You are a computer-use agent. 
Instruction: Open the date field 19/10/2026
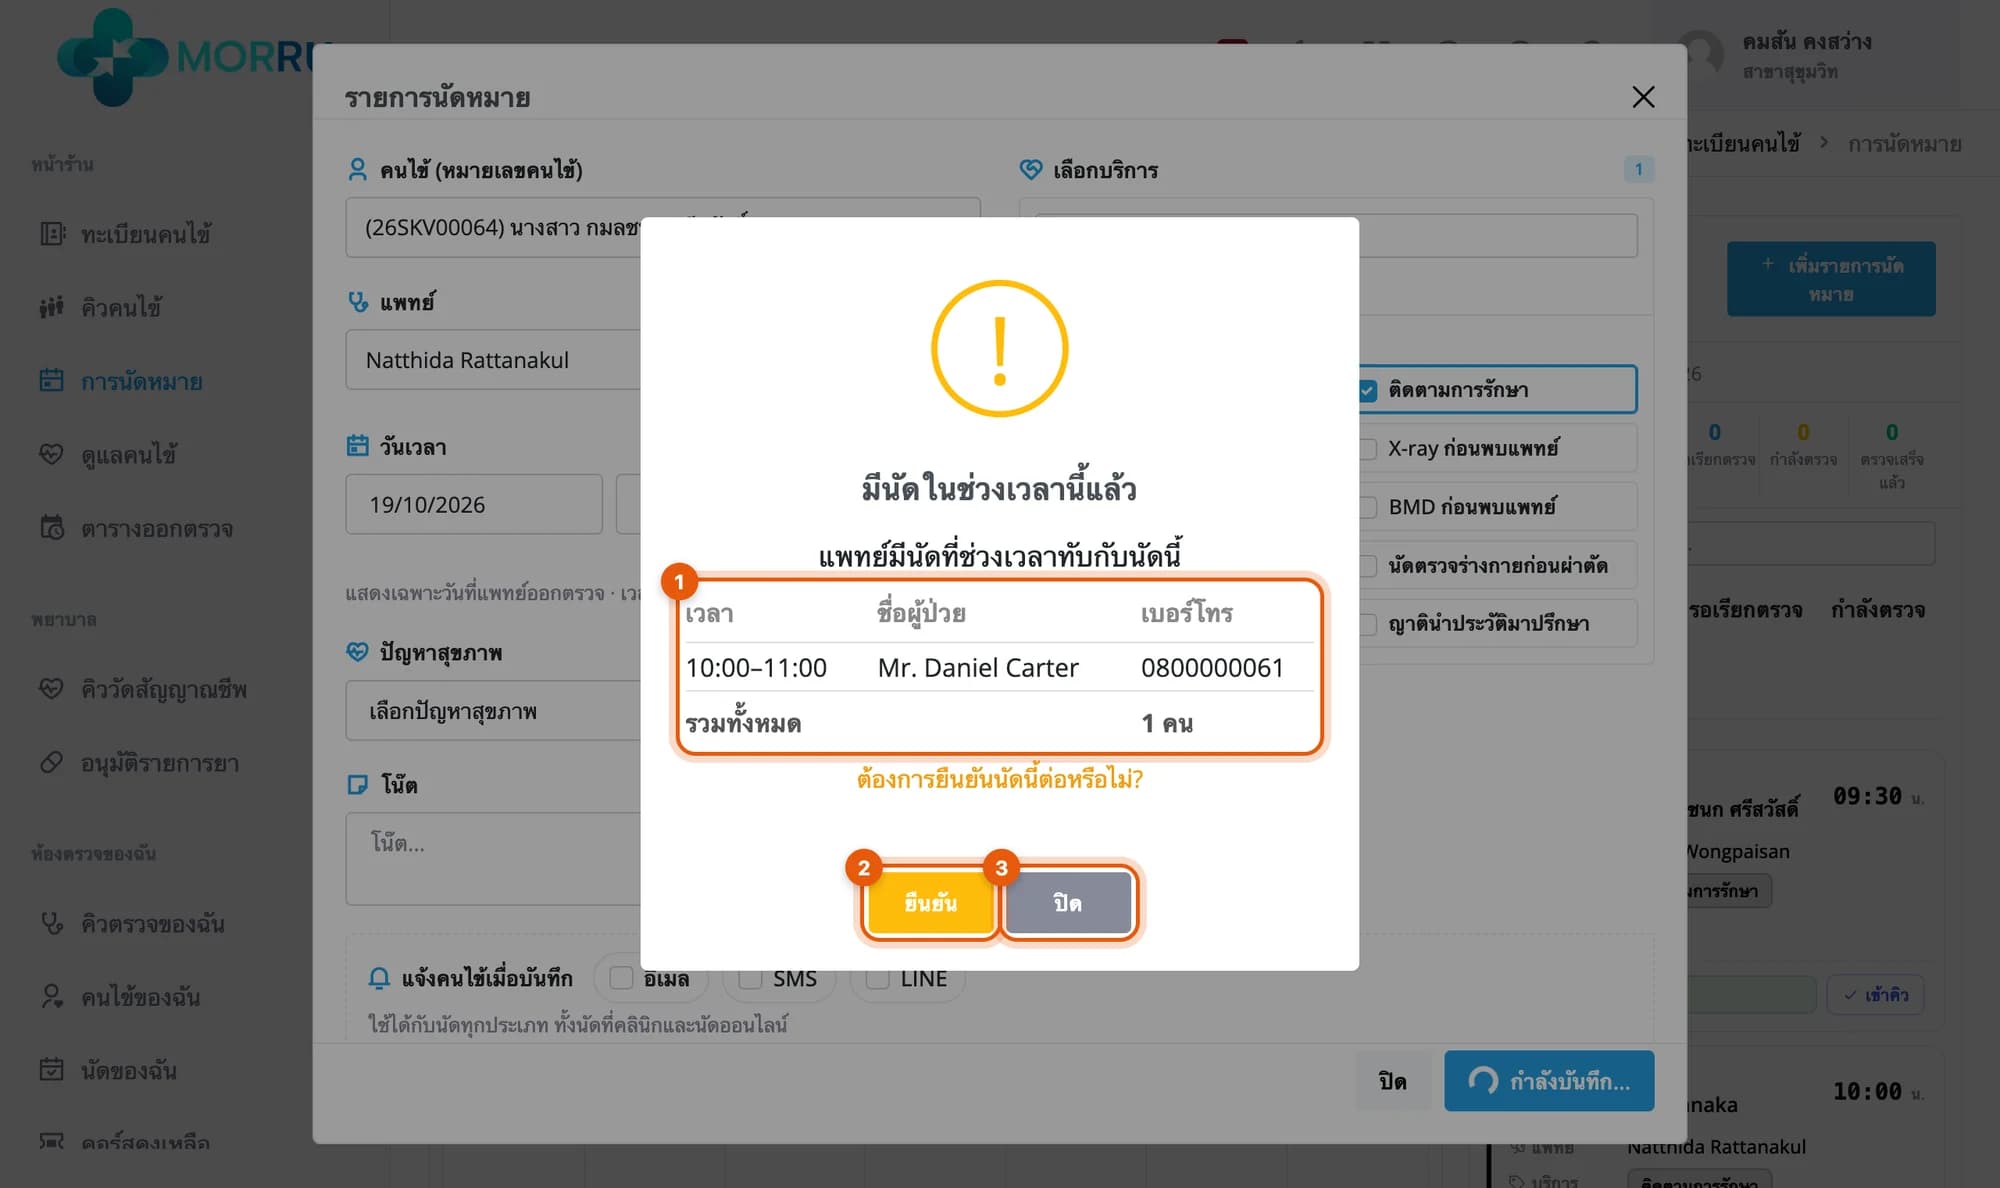point(474,504)
